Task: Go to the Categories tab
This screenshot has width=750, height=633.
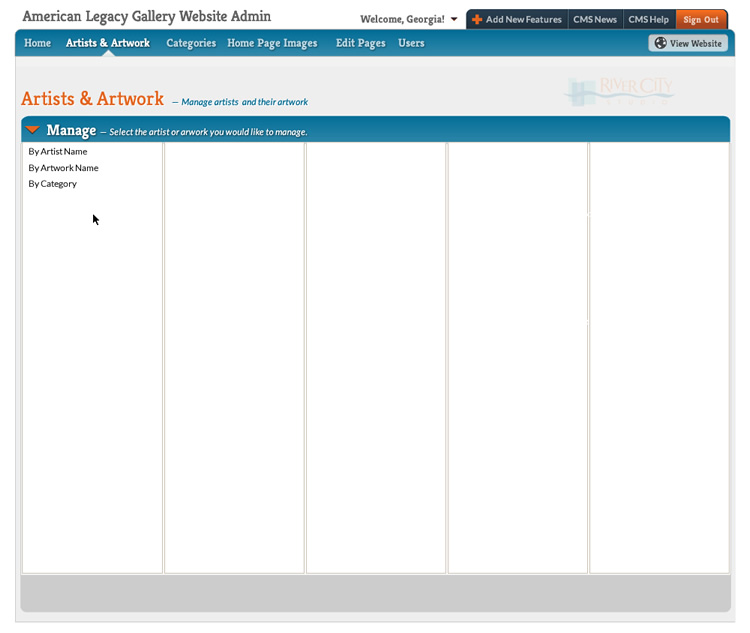Action: [191, 44]
